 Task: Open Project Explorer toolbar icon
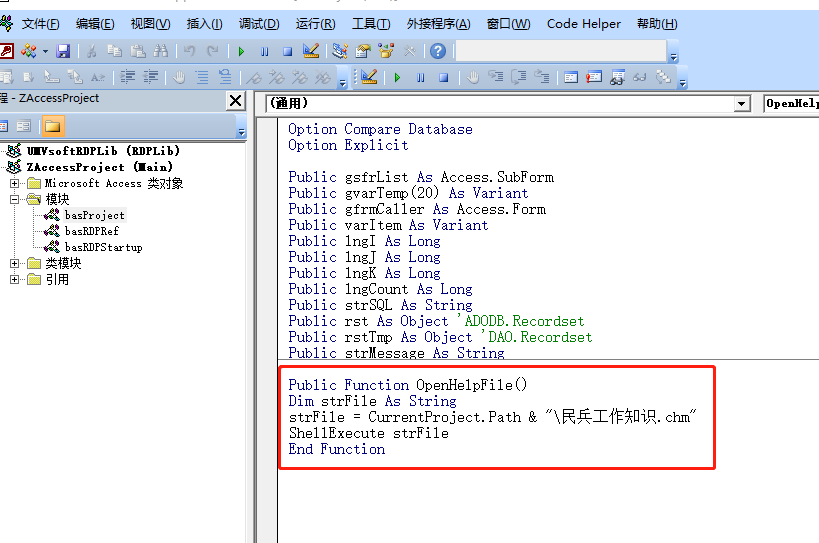[340, 51]
